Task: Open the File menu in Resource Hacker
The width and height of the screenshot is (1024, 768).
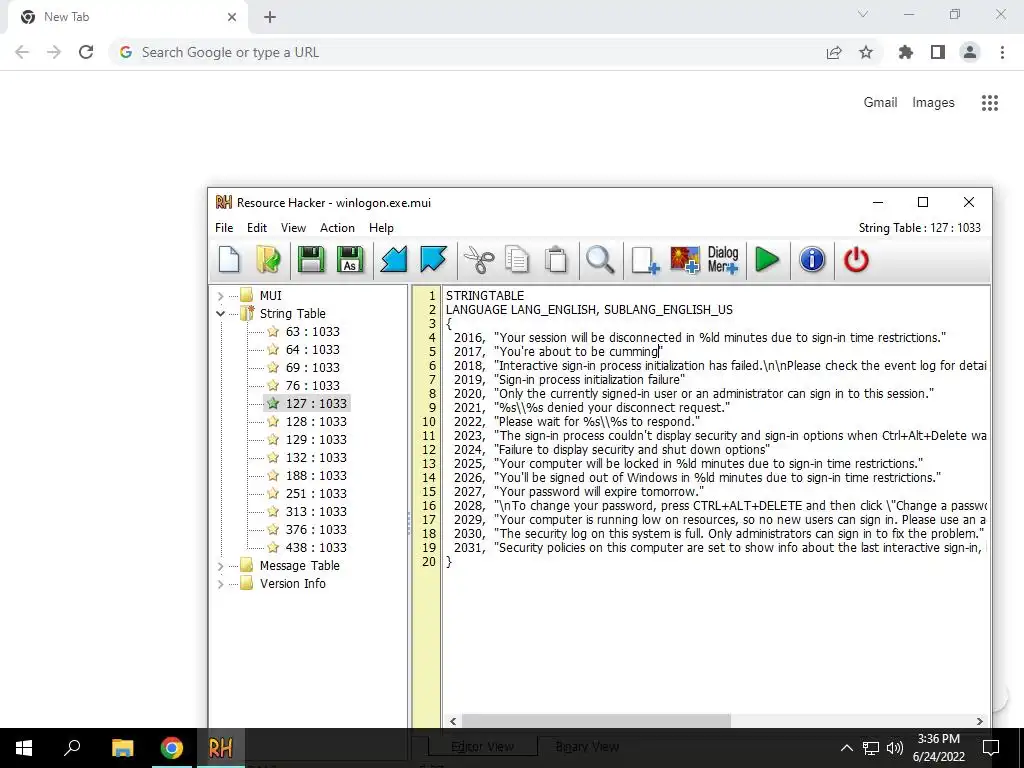Action: [x=224, y=228]
